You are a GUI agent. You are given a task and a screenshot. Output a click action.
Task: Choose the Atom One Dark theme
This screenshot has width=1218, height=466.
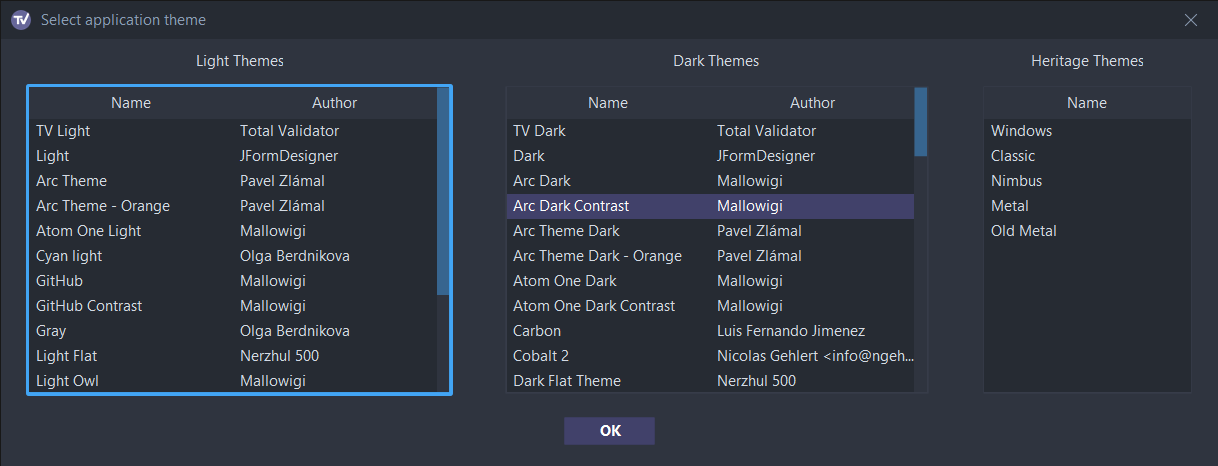click(564, 281)
